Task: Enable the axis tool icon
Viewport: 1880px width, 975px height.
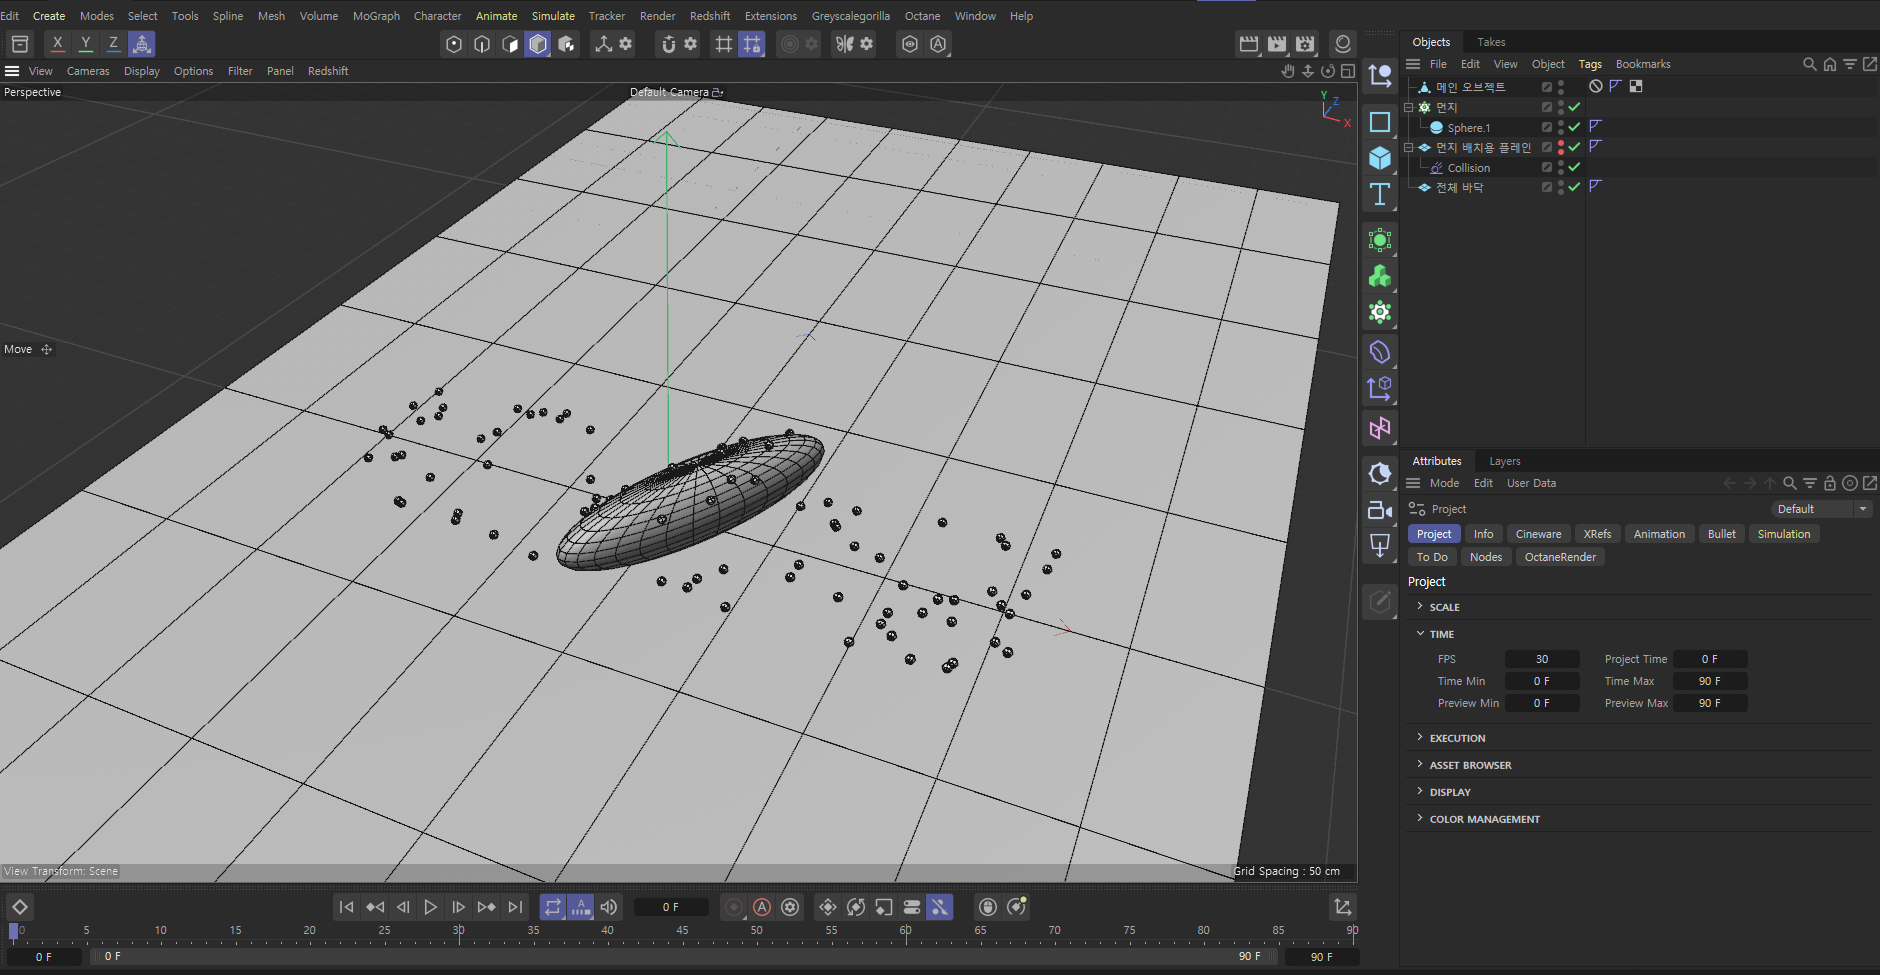Action: 603,44
